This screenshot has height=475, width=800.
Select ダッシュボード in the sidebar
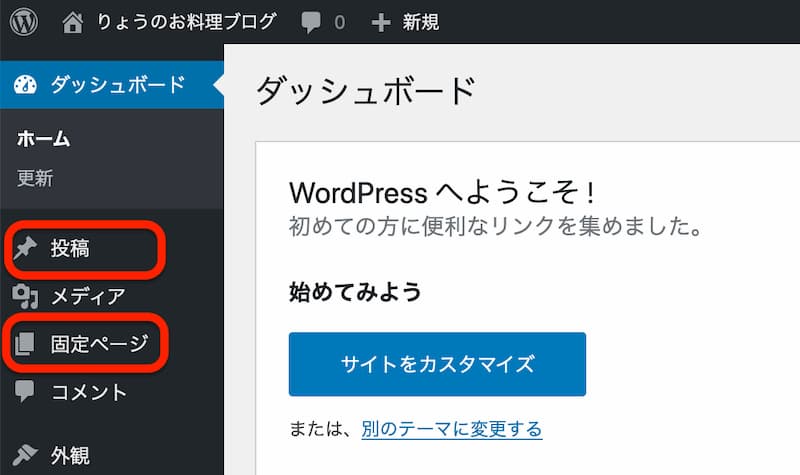coord(112,85)
